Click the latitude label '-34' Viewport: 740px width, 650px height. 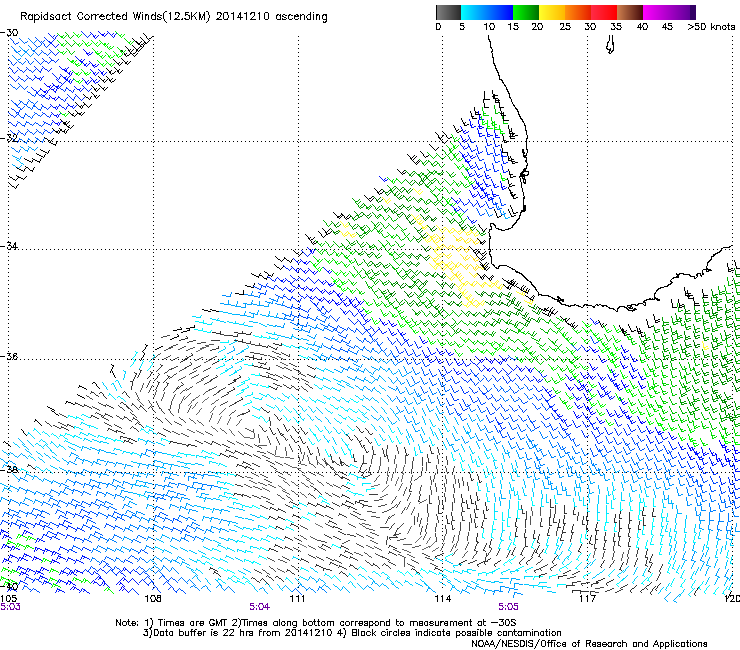9,246
